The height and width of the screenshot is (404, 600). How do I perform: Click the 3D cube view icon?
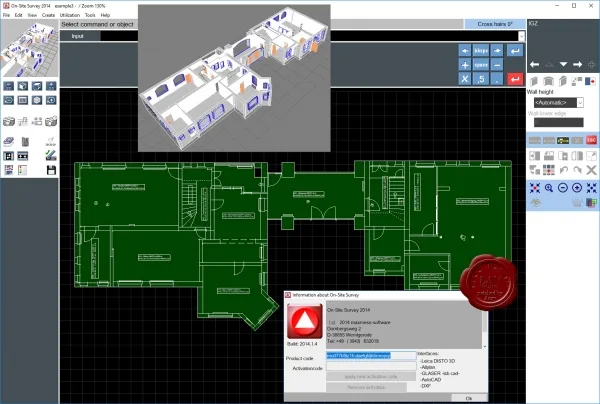(x=23, y=86)
